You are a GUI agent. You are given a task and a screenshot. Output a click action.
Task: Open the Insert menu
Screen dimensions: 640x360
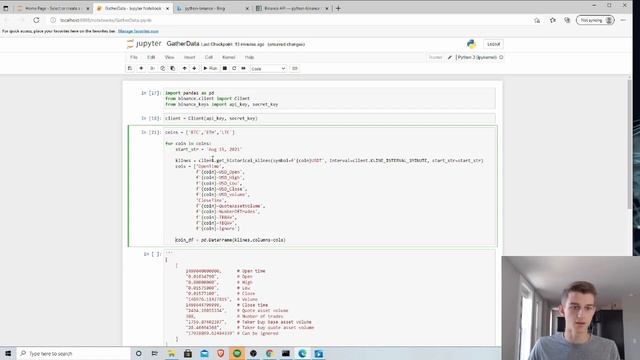point(189,58)
